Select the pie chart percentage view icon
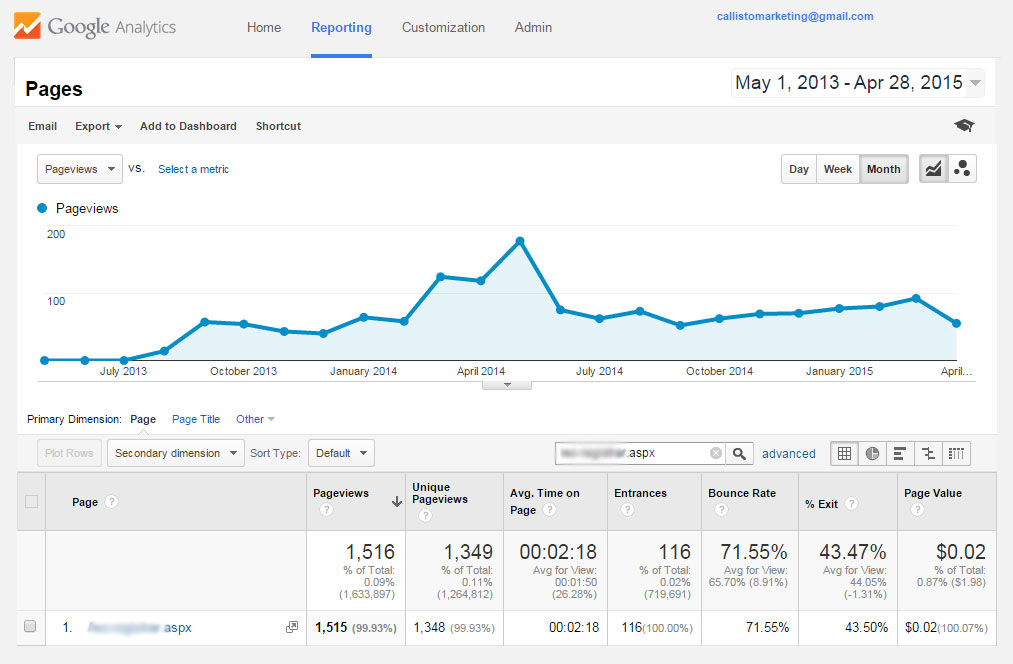The height and width of the screenshot is (664, 1013). pos(872,453)
